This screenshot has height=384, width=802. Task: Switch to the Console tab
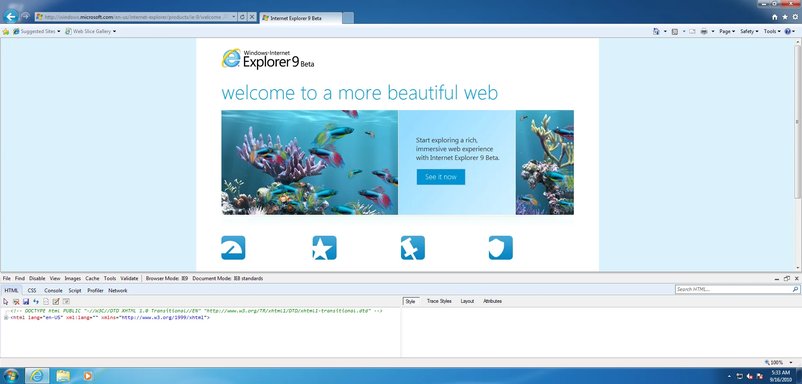[x=53, y=290]
